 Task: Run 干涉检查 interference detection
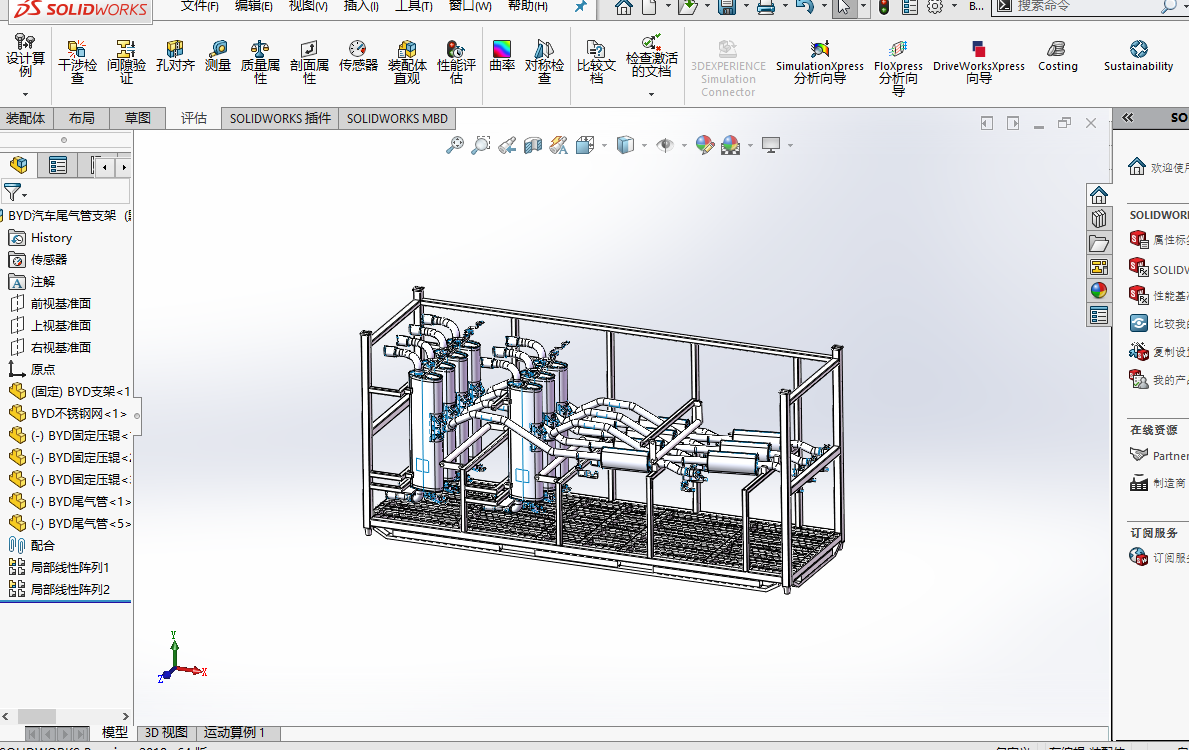click(x=77, y=61)
